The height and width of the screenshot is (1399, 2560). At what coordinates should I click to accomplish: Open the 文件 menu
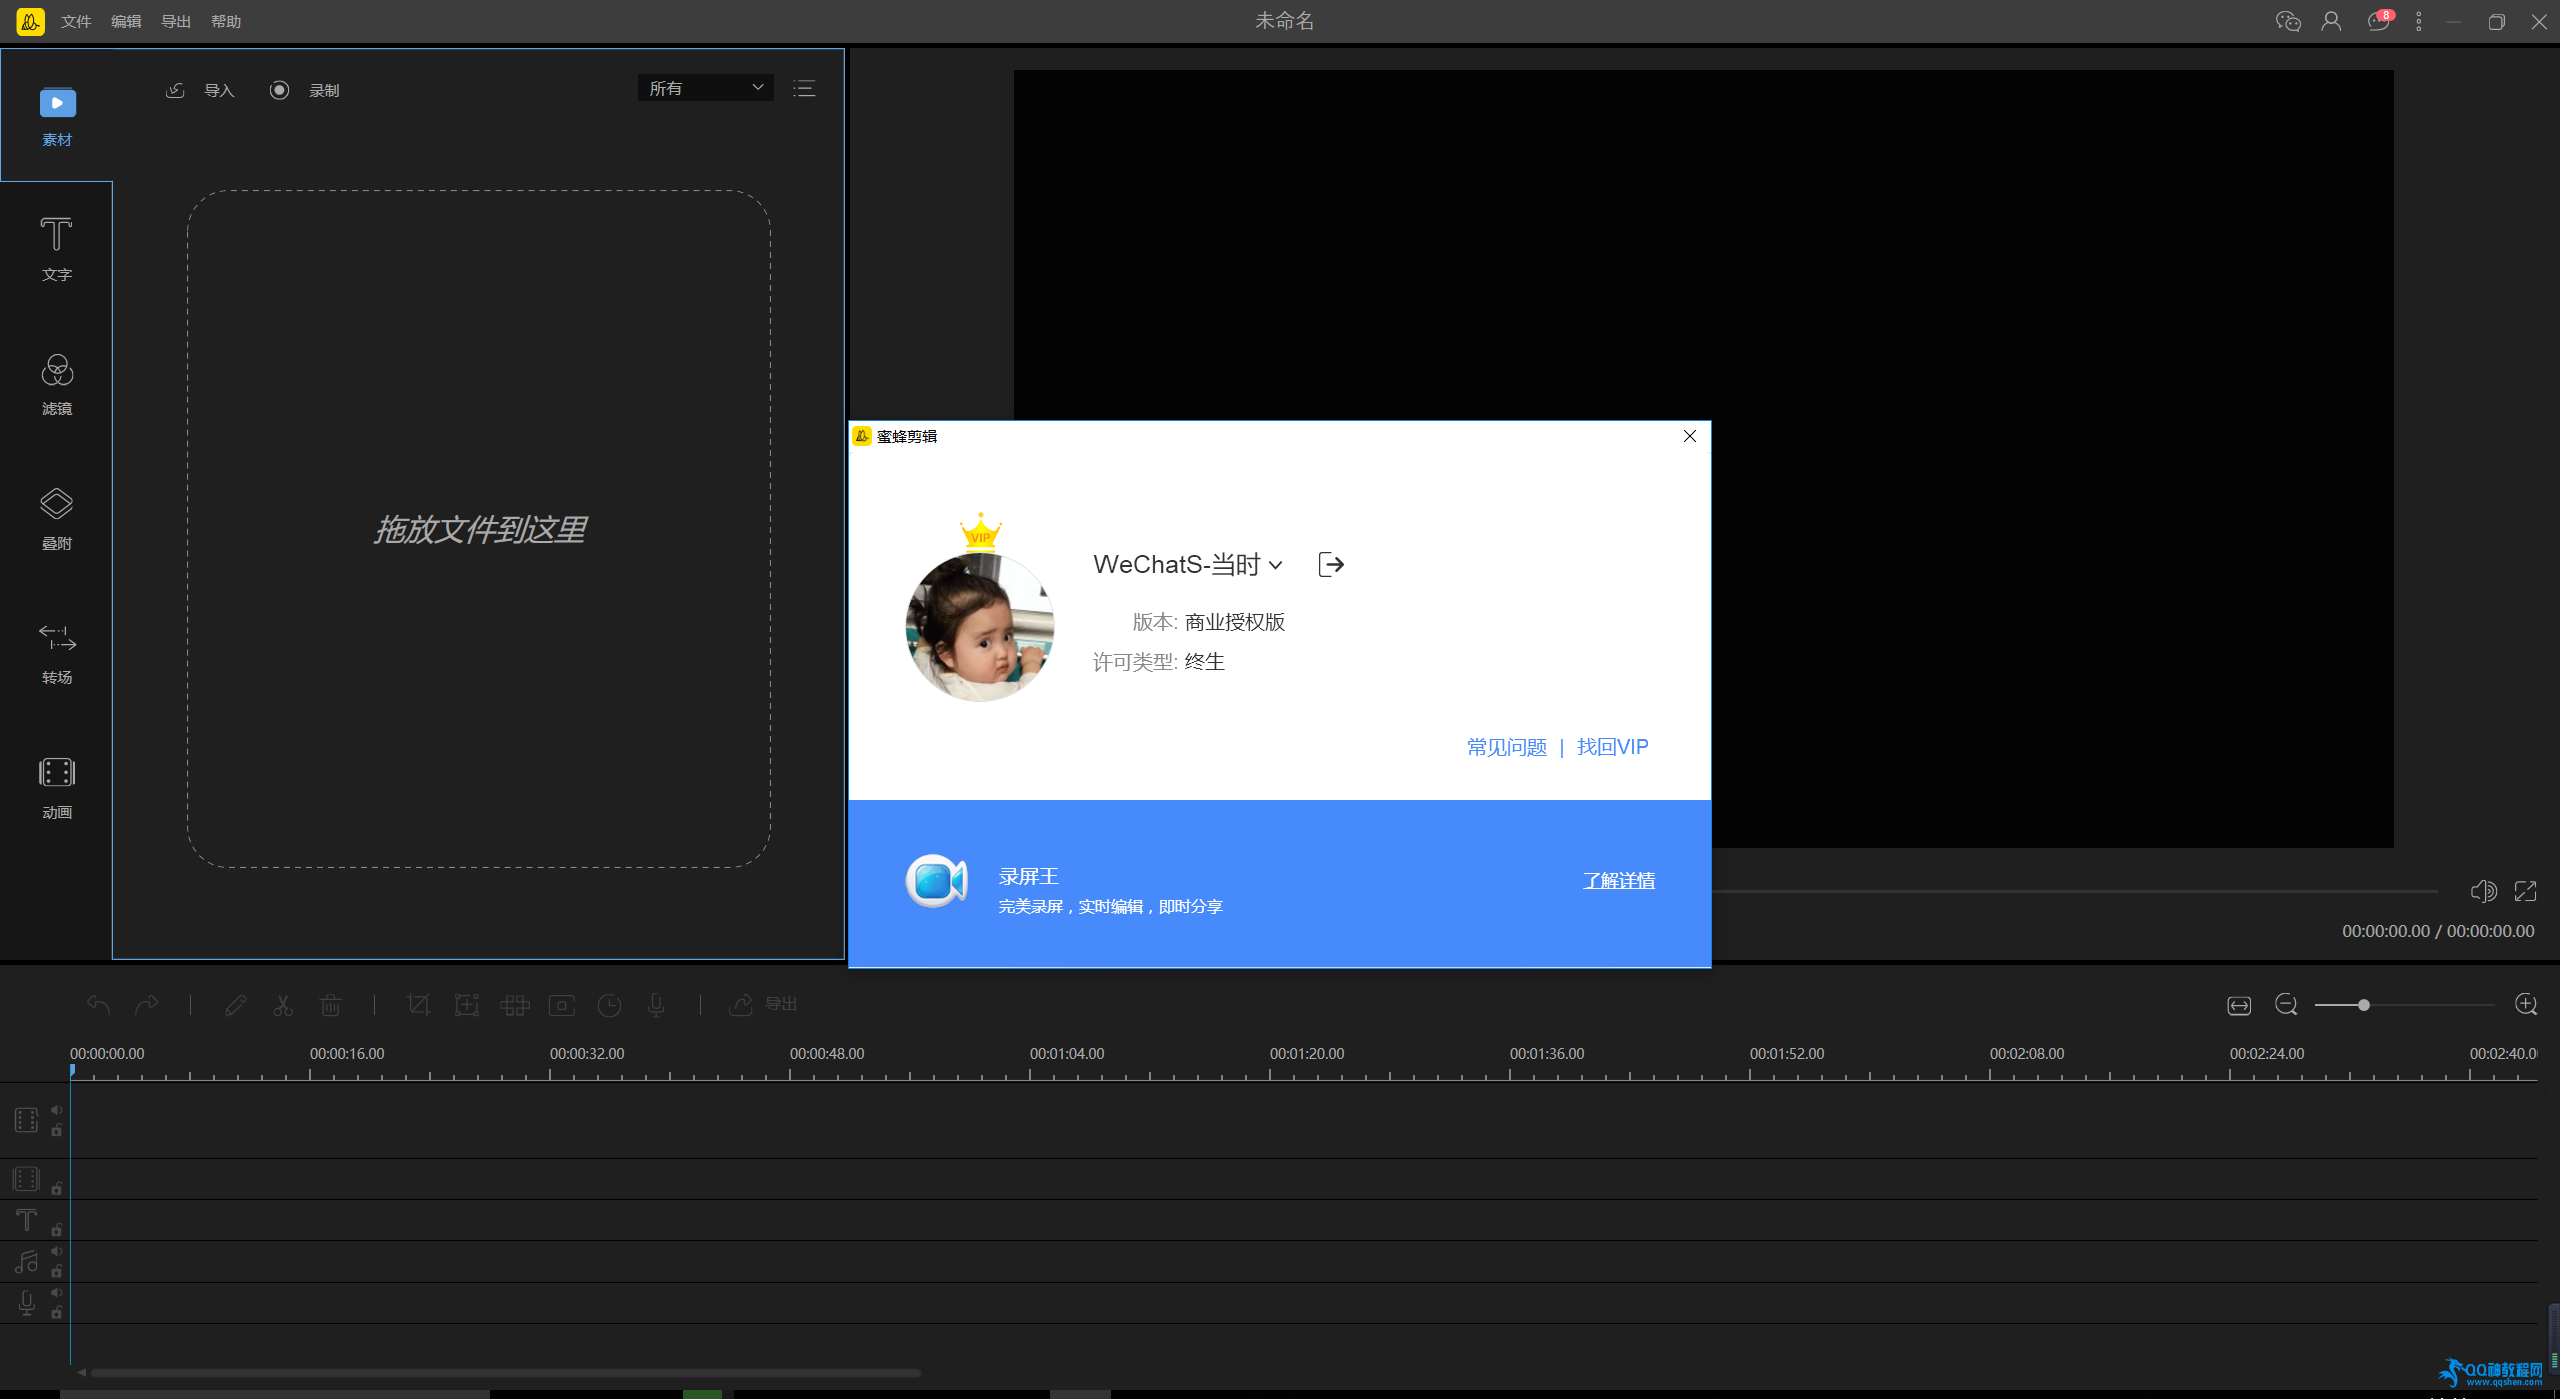pyautogui.click(x=76, y=21)
